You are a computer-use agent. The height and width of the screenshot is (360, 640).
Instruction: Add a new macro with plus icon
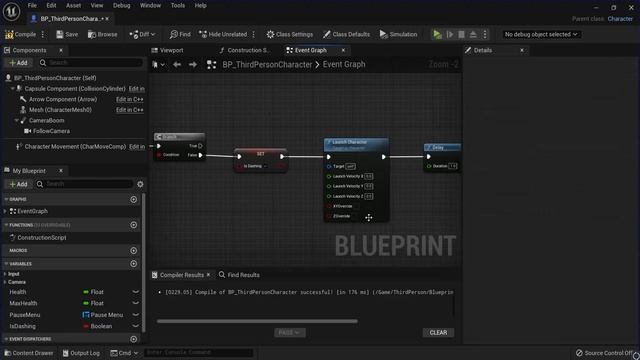(133, 251)
